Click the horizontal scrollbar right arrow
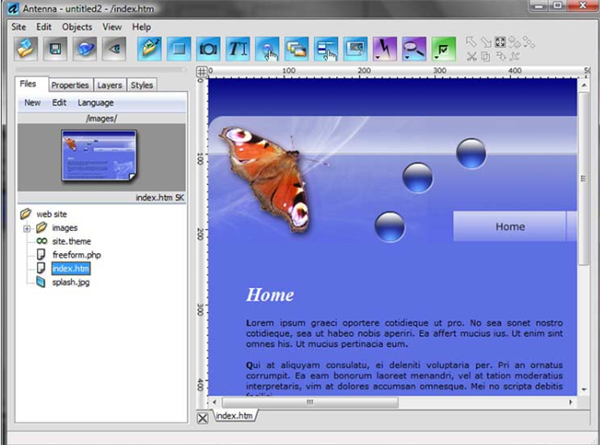 coord(571,402)
